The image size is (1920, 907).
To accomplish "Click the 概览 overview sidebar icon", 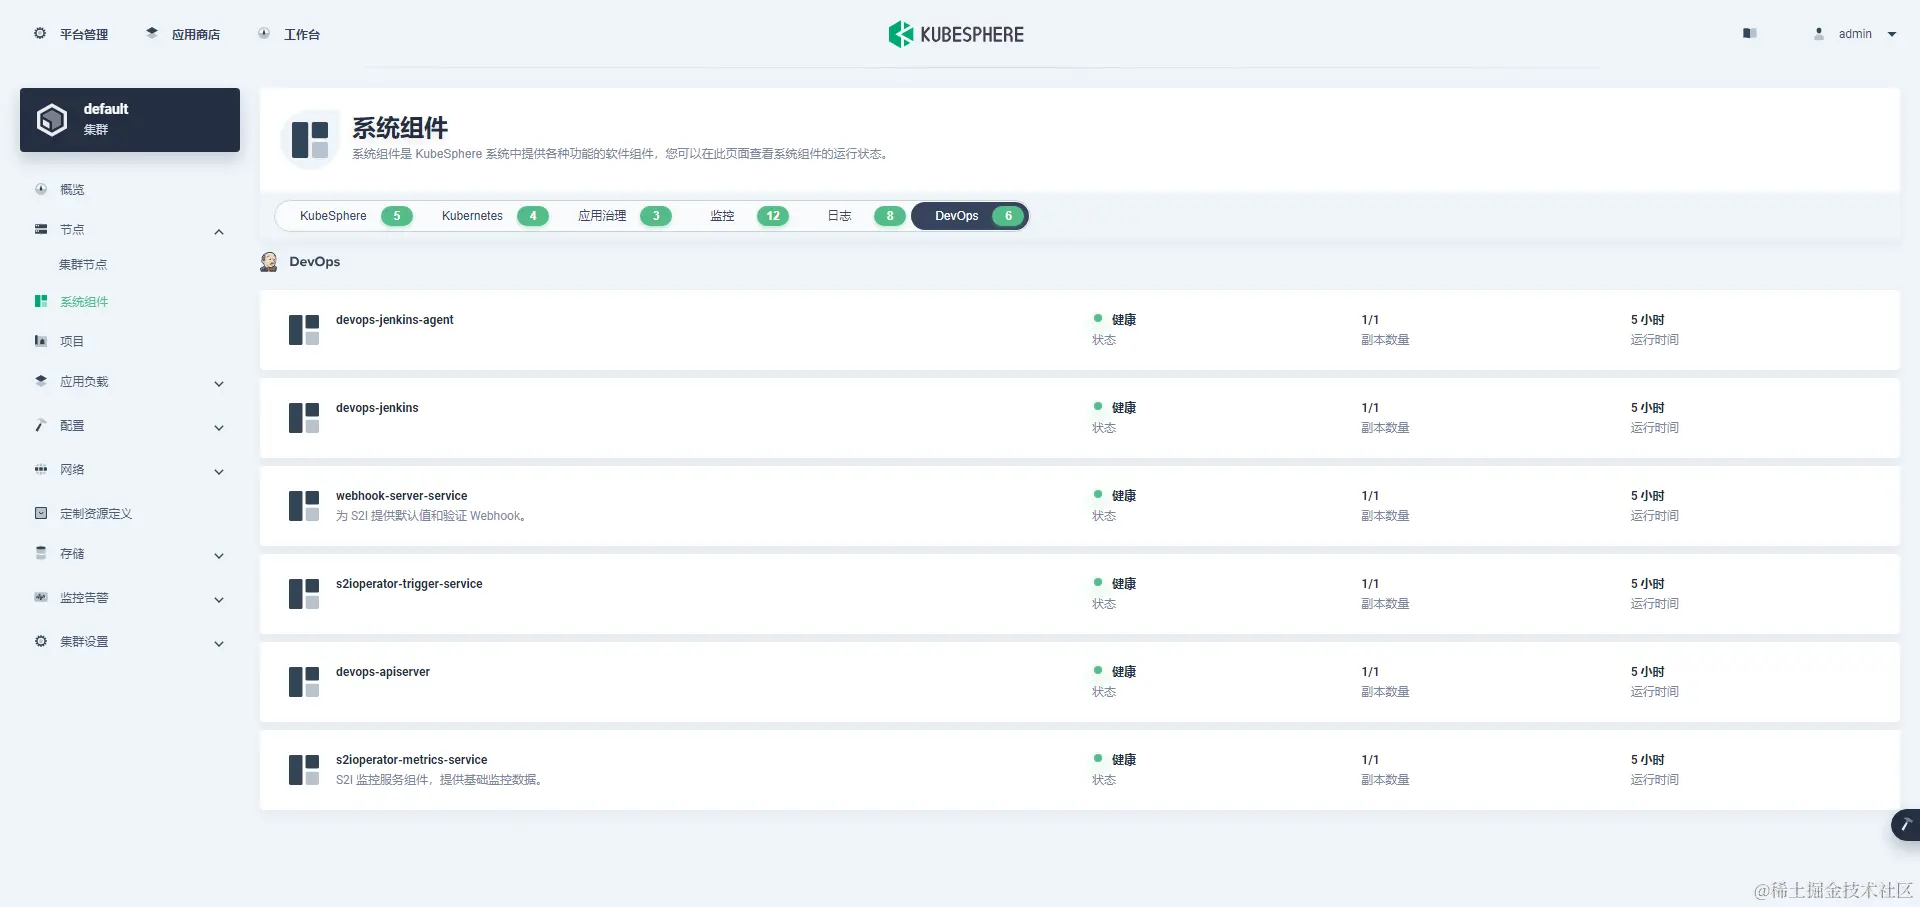I will click(41, 189).
